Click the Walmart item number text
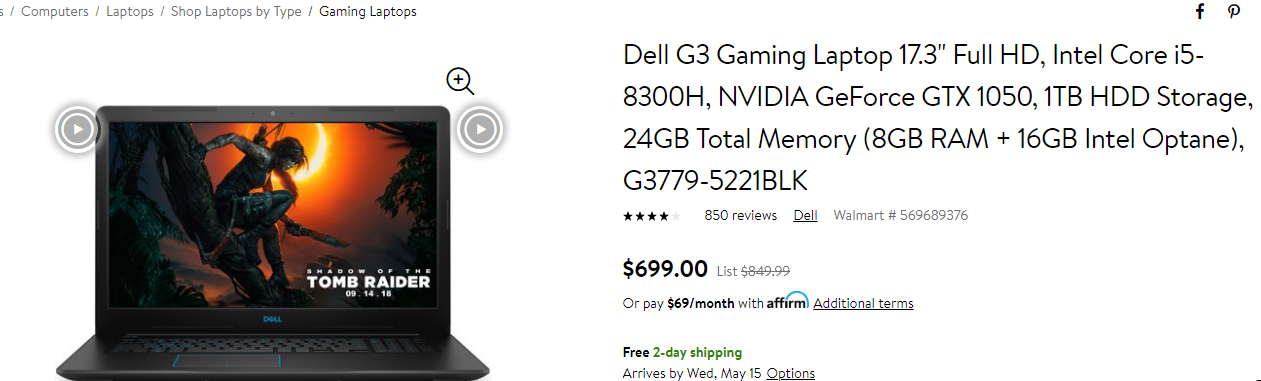The width and height of the screenshot is (1261, 381). [x=900, y=215]
